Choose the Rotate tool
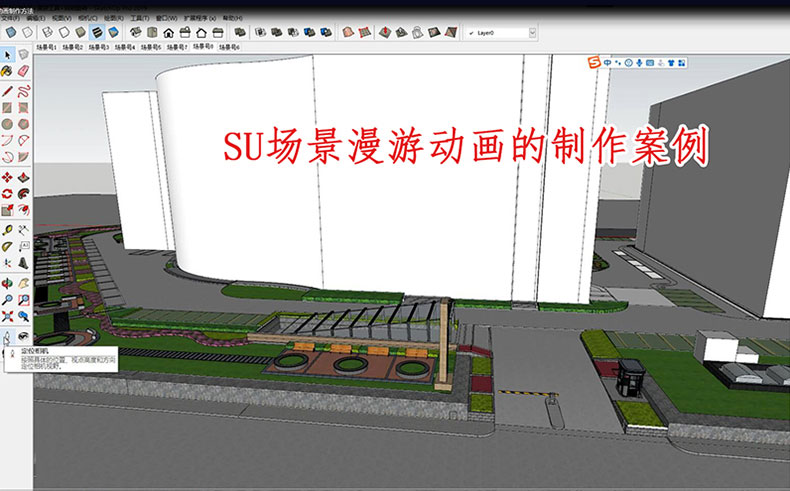This screenshot has width=790, height=491. coord(8,193)
